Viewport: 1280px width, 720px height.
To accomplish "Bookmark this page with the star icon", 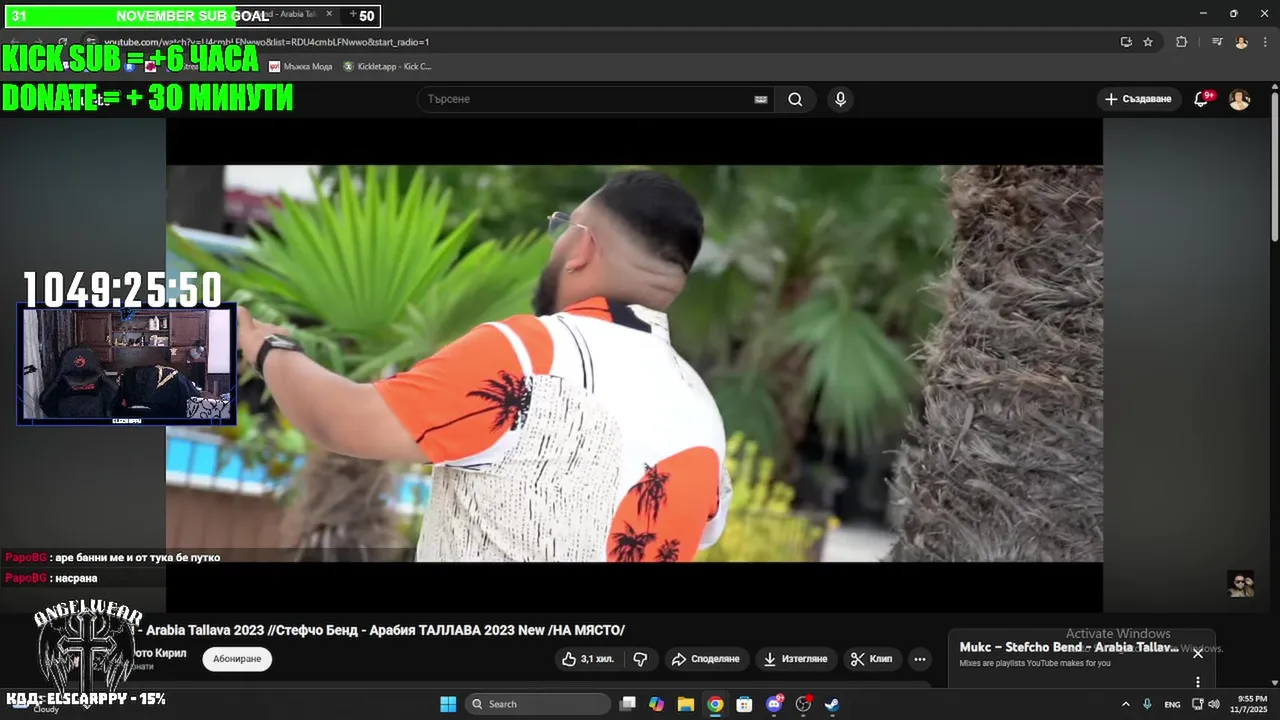I will click(1148, 42).
